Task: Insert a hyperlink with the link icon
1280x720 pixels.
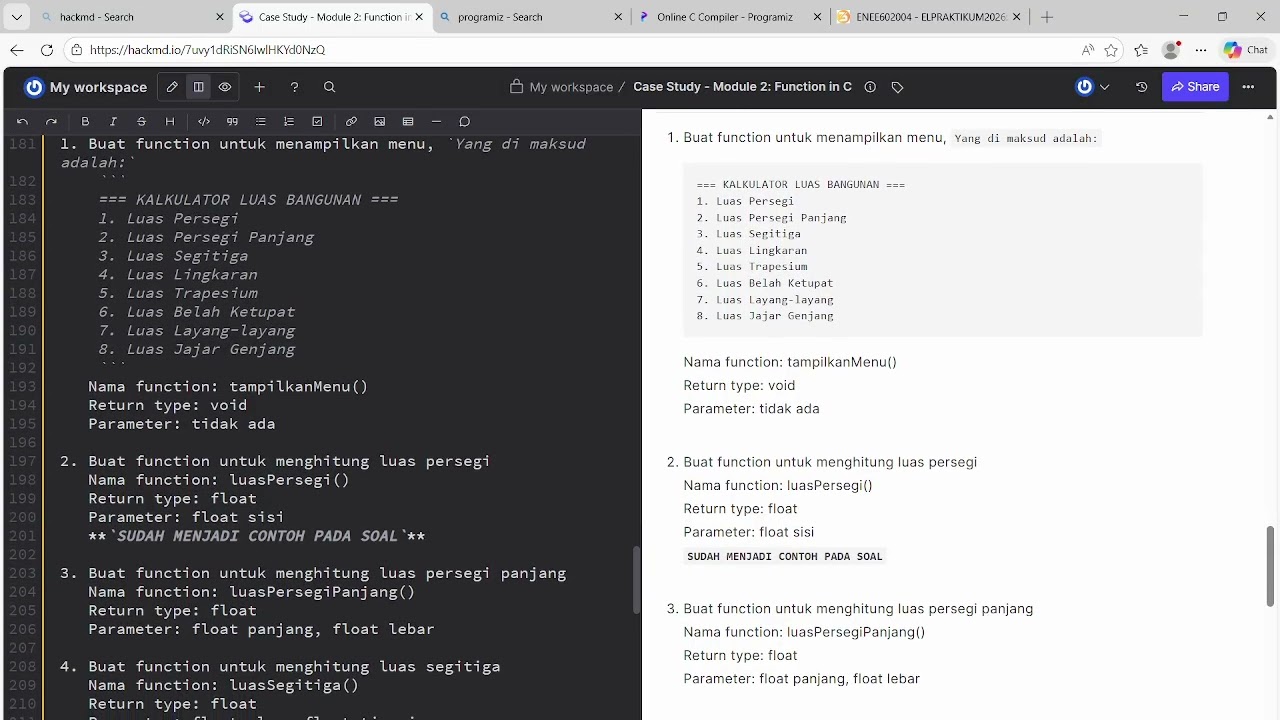Action: [351, 121]
